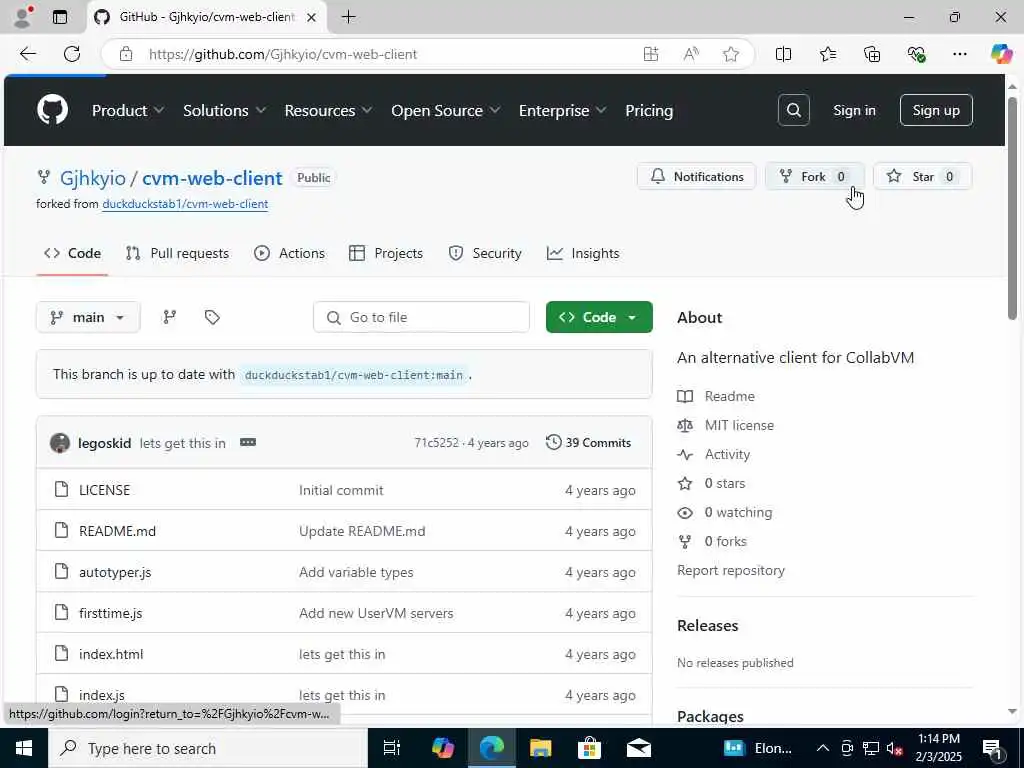Fork the repository with Fork button
The height and width of the screenshot is (768, 1024).
tap(814, 176)
